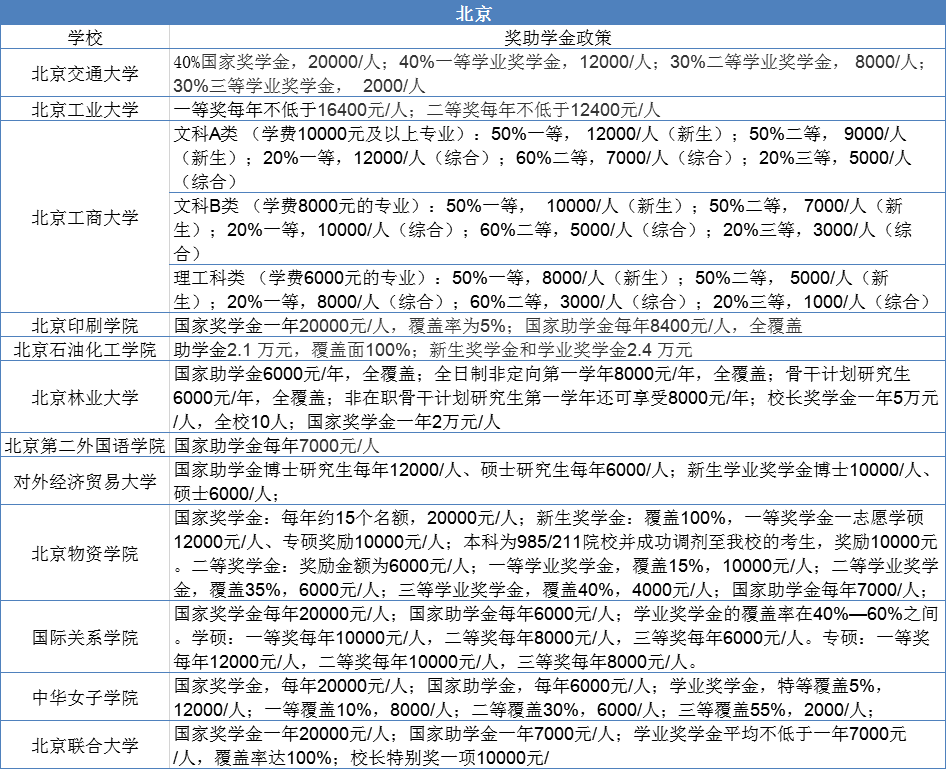Select cell mentioning 特等覆盖5%

pyautogui.click(x=557, y=696)
